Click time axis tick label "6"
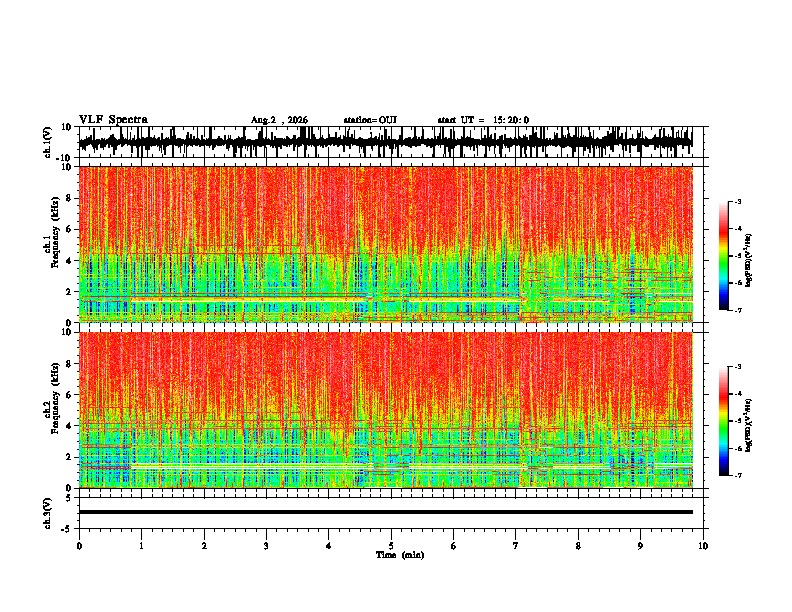Screen dimensions: 792x612 pos(454,546)
